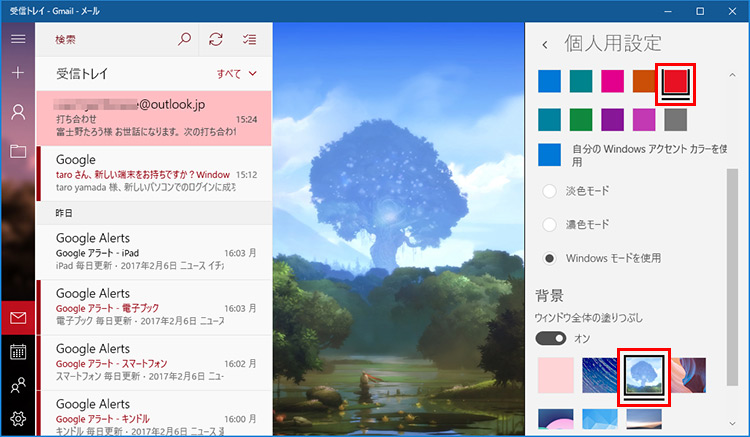Choose the Windows モードを使用 option
This screenshot has width=750, height=437.
[549, 259]
